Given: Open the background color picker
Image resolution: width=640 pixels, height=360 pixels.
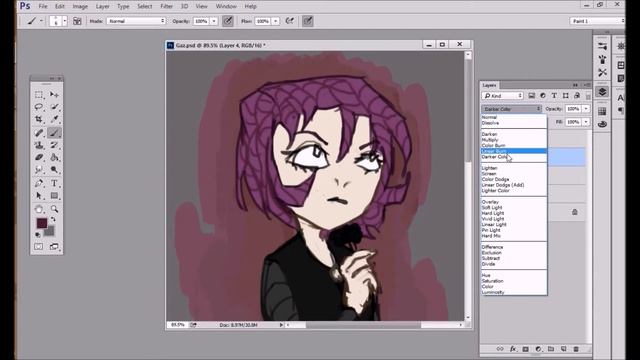Looking at the screenshot, I should pyautogui.click(x=50, y=232).
